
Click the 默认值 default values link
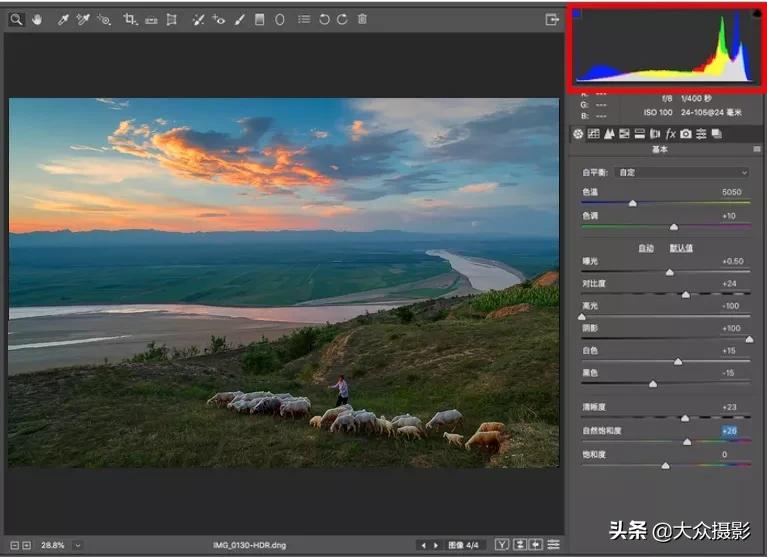681,248
